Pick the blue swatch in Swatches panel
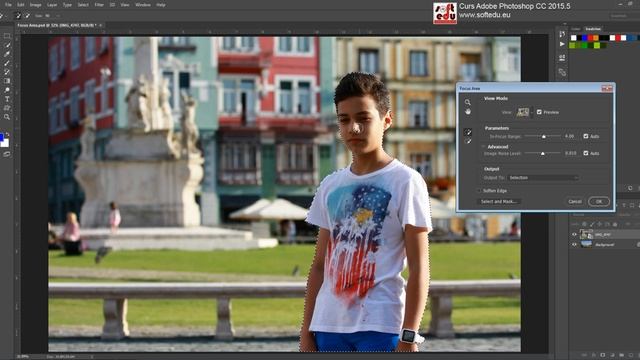 (x=585, y=38)
